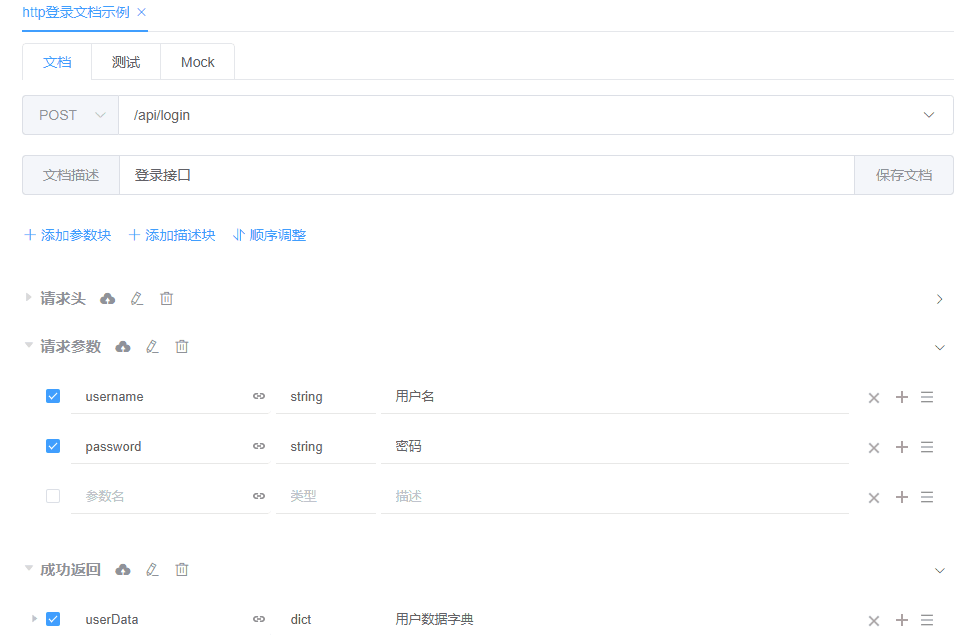Click cloud upload icon next to 请求头
This screenshot has width=970, height=635.
[108, 299]
